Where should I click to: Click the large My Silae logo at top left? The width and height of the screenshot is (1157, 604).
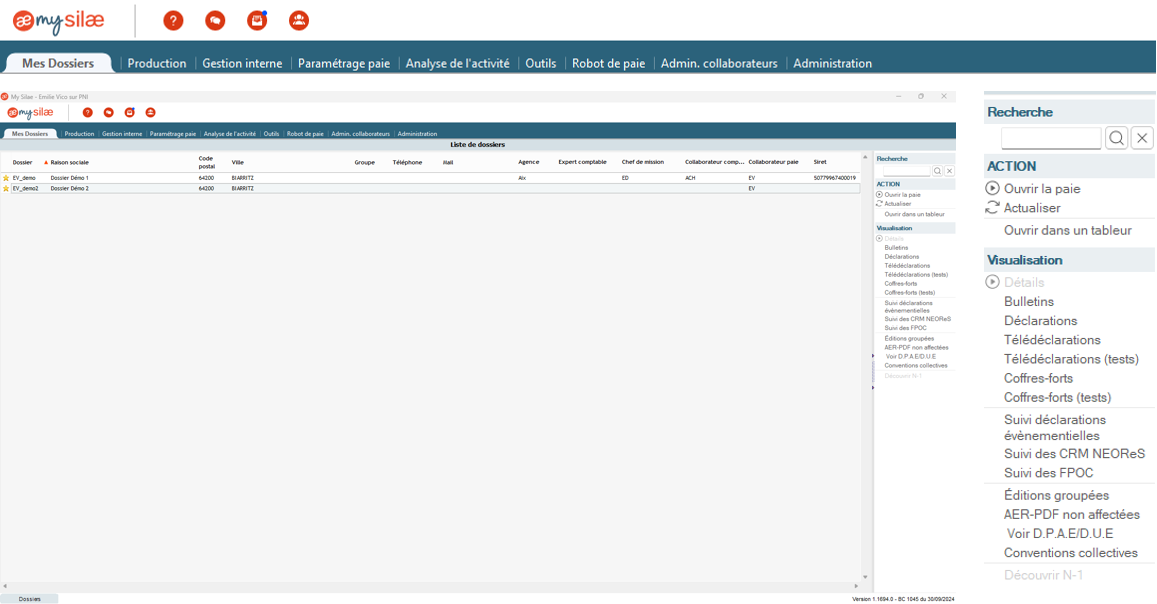pos(59,21)
